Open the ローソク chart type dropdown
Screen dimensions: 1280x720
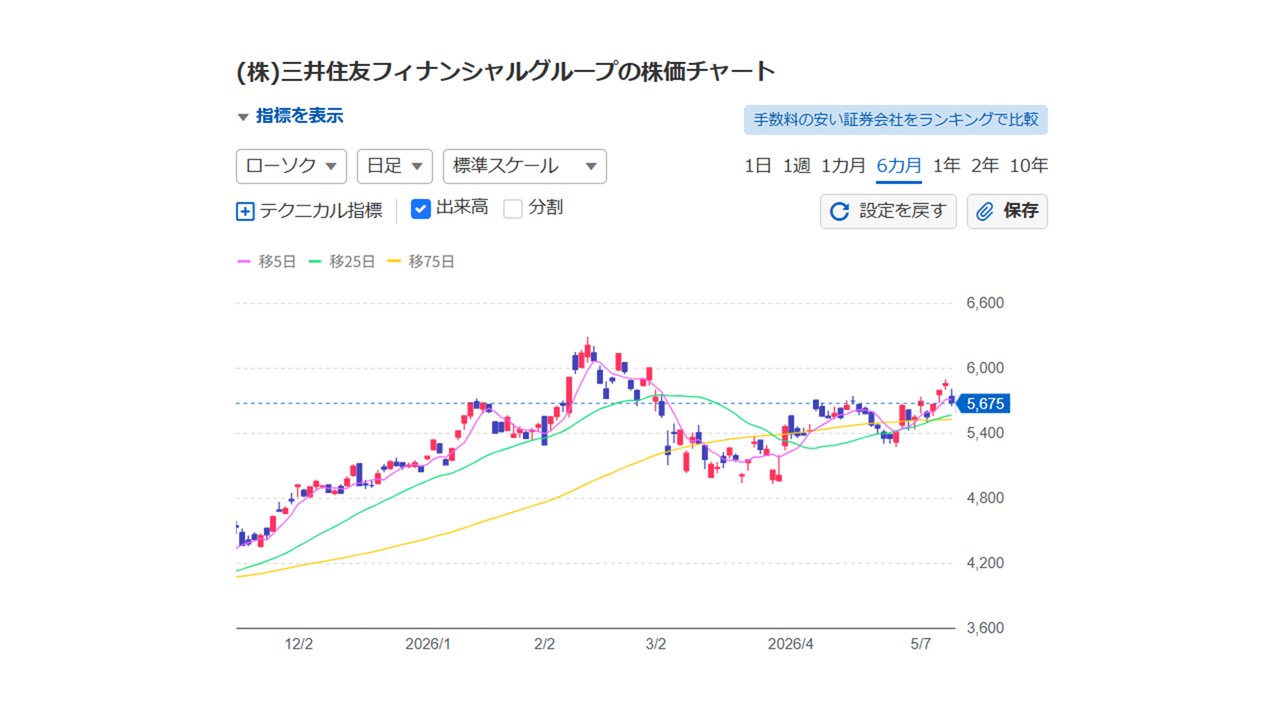point(291,166)
